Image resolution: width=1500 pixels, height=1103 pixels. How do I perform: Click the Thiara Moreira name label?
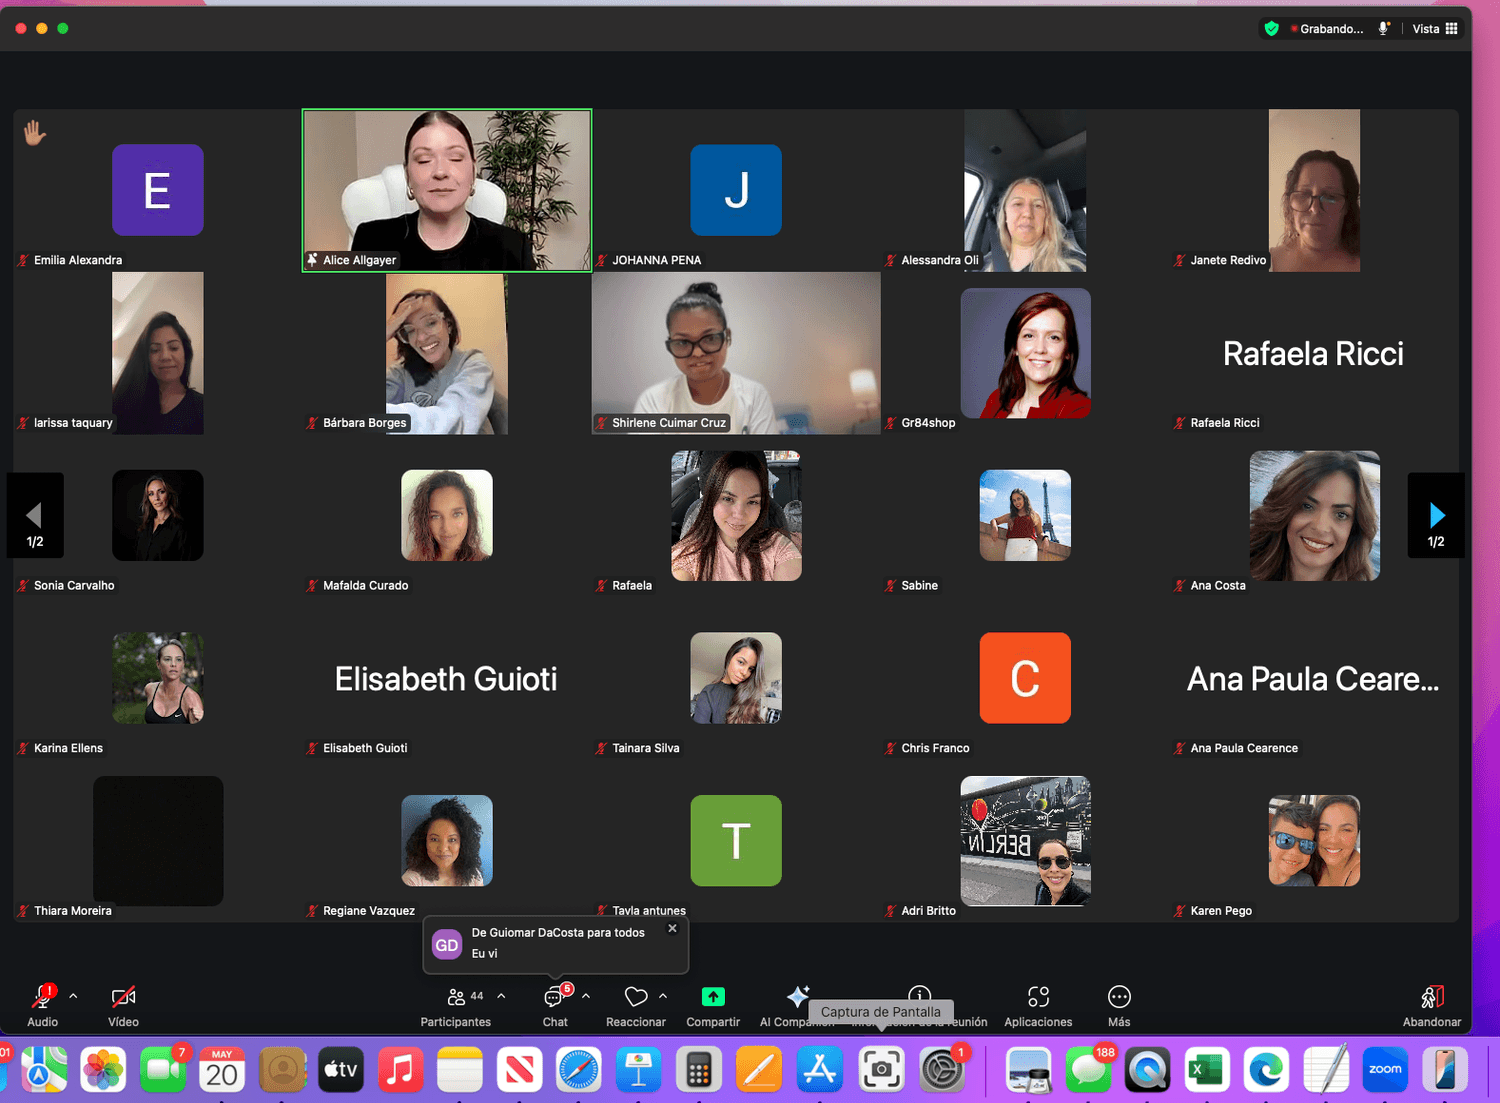coord(73,911)
